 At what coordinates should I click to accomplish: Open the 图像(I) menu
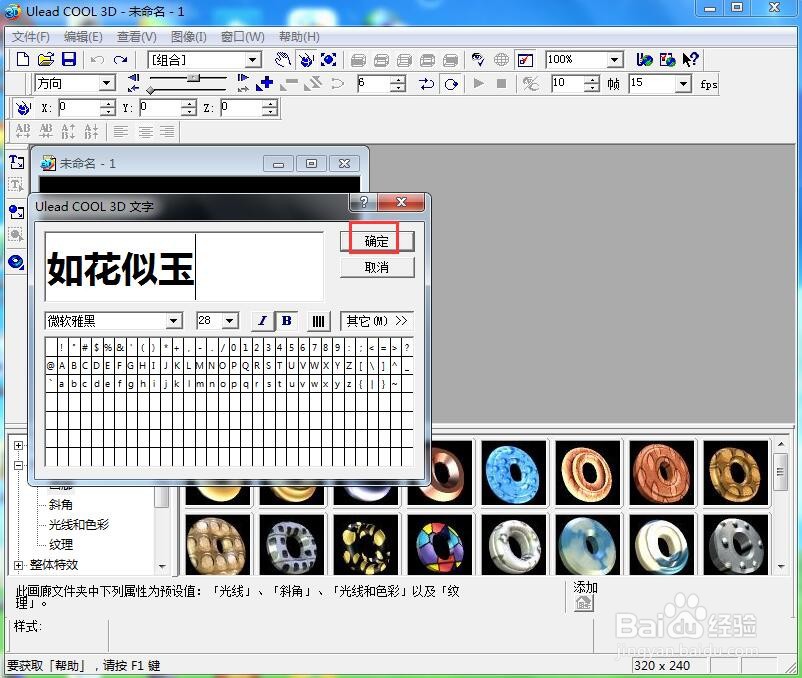tap(189, 37)
